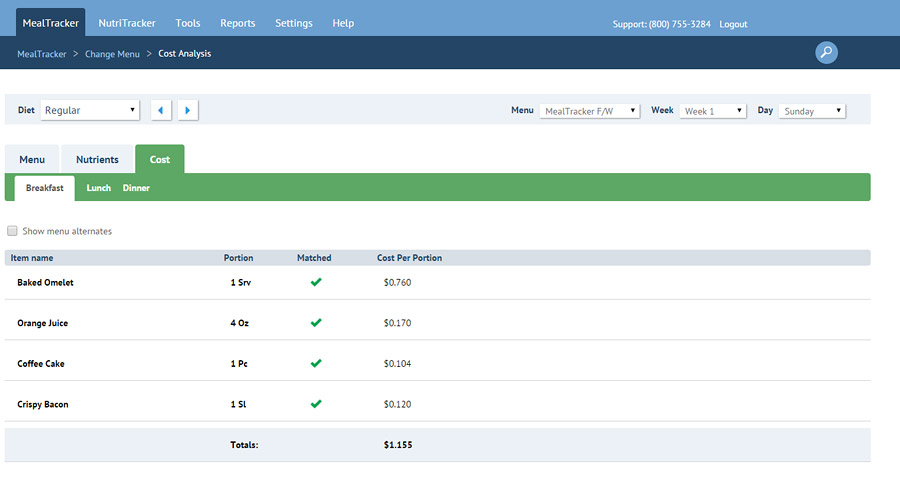Click the 1 Srv portion value
This screenshot has width=900, height=494.
(240, 282)
